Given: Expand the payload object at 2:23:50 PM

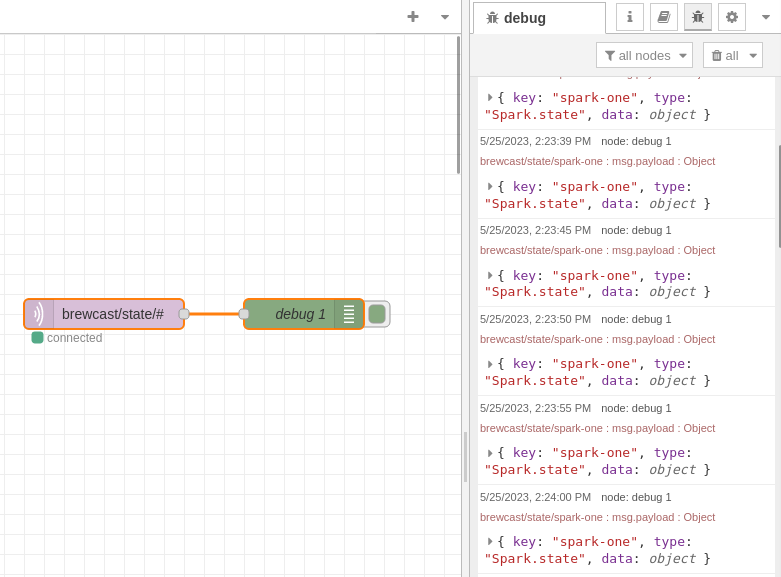Looking at the screenshot, I should 490,364.
